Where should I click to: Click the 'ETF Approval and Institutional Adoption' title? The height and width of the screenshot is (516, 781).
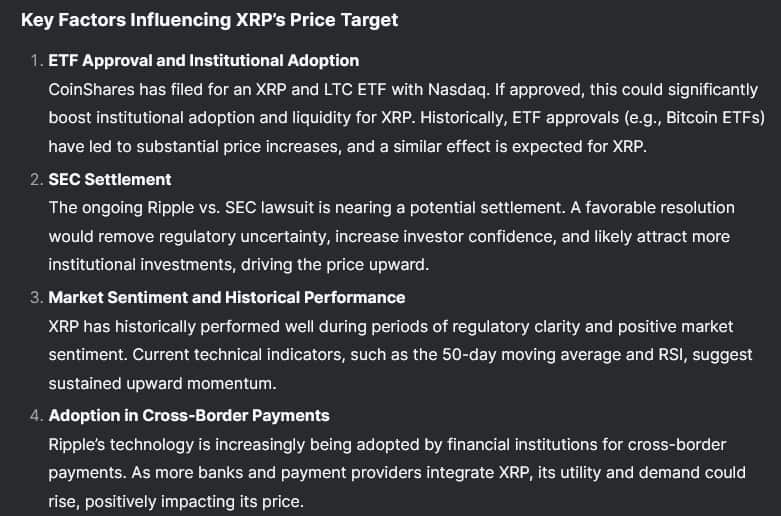coord(203,61)
